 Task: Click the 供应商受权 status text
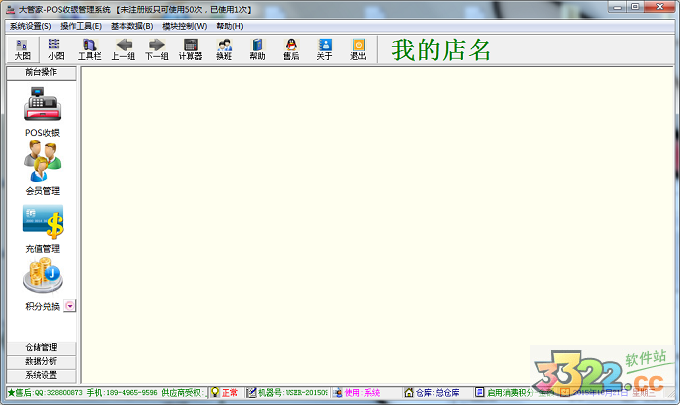(182, 392)
